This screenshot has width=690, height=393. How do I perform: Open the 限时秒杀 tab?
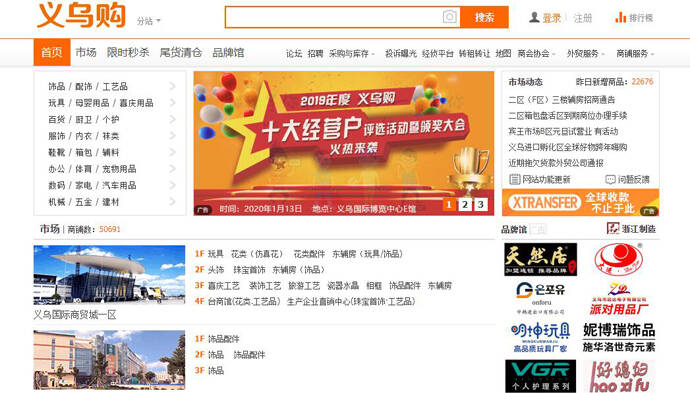coord(128,53)
